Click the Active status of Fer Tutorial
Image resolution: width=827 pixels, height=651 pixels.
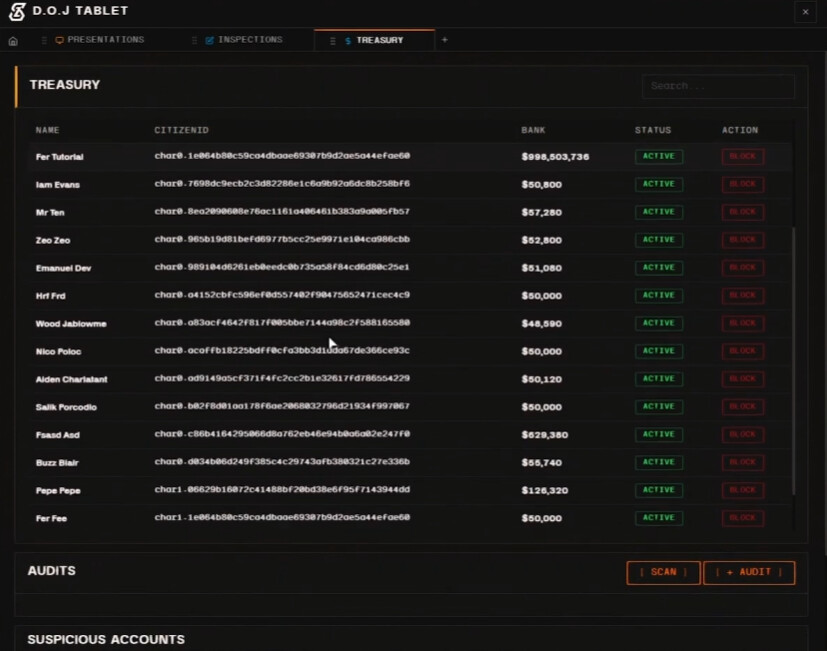pos(659,156)
